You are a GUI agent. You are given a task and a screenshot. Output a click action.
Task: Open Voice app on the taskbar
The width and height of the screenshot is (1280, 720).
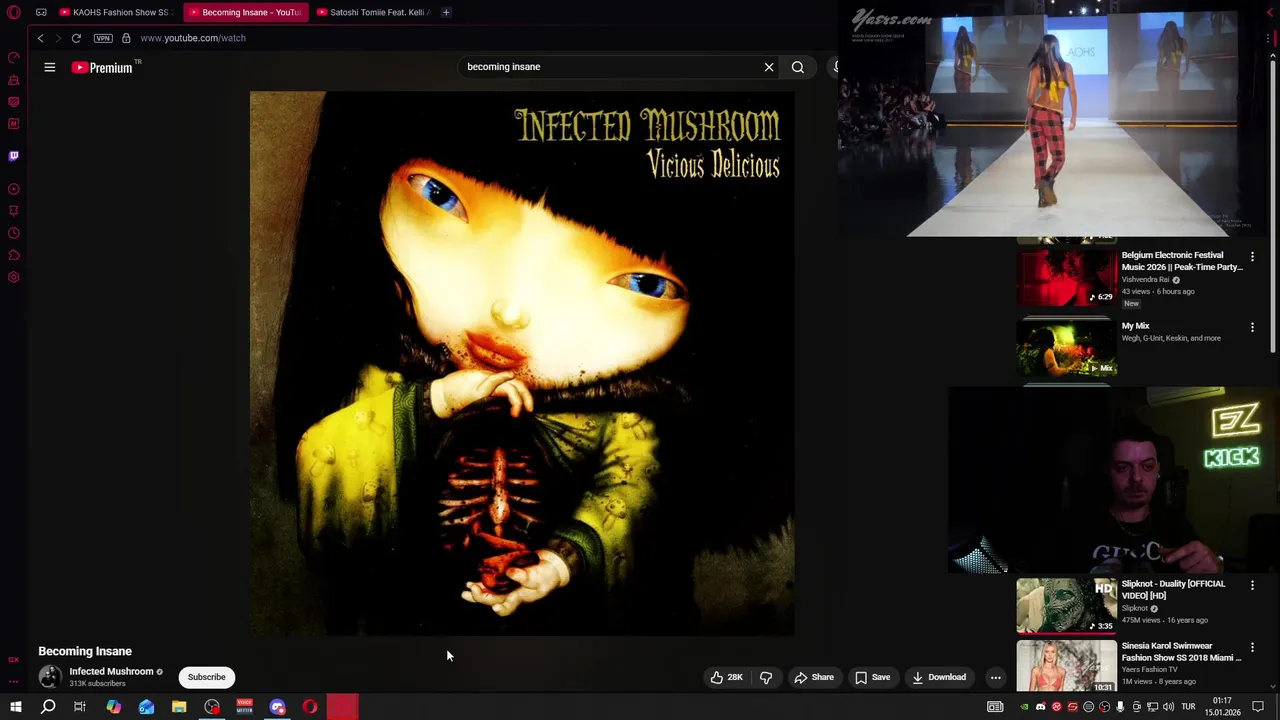click(245, 707)
